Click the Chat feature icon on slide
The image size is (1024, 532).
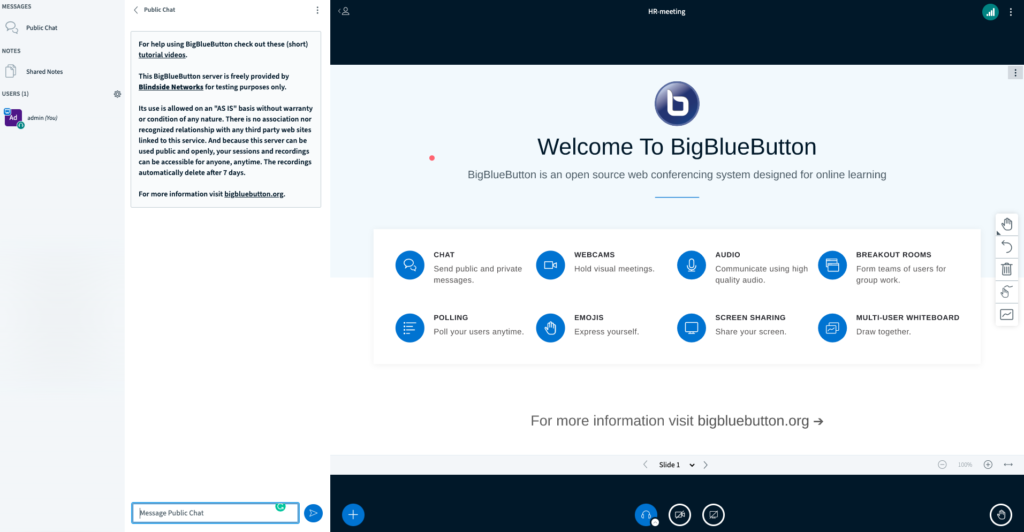pos(409,265)
